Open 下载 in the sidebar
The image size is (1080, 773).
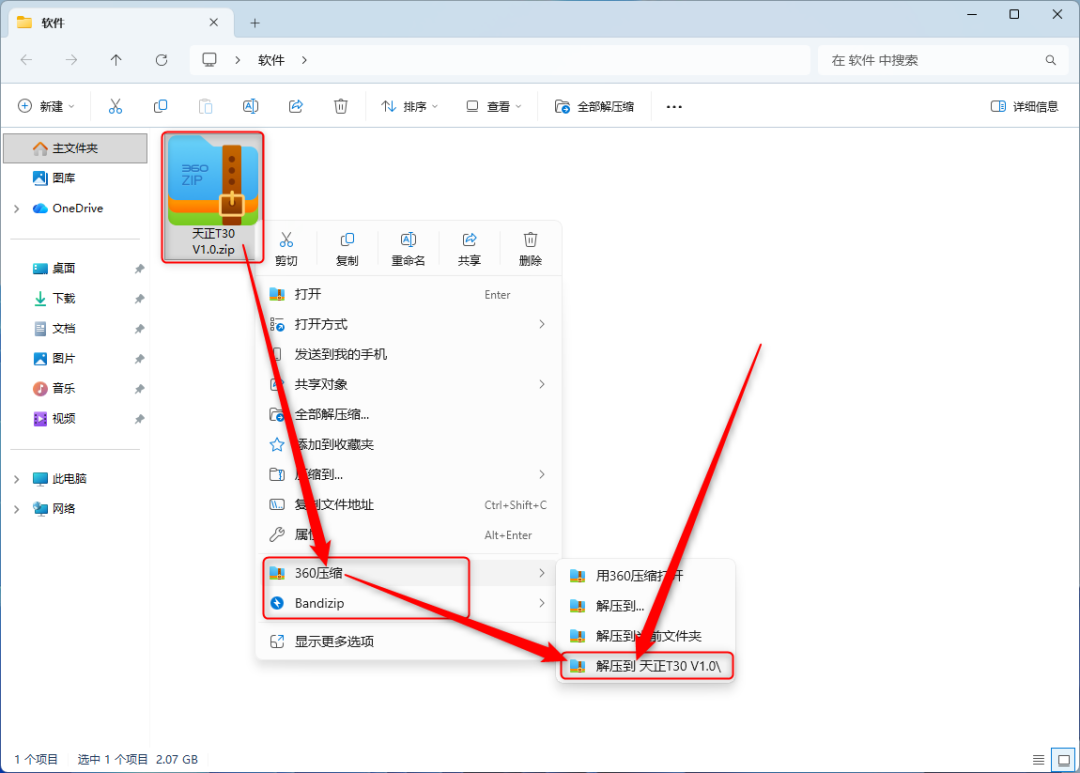pyautogui.click(x=76, y=298)
